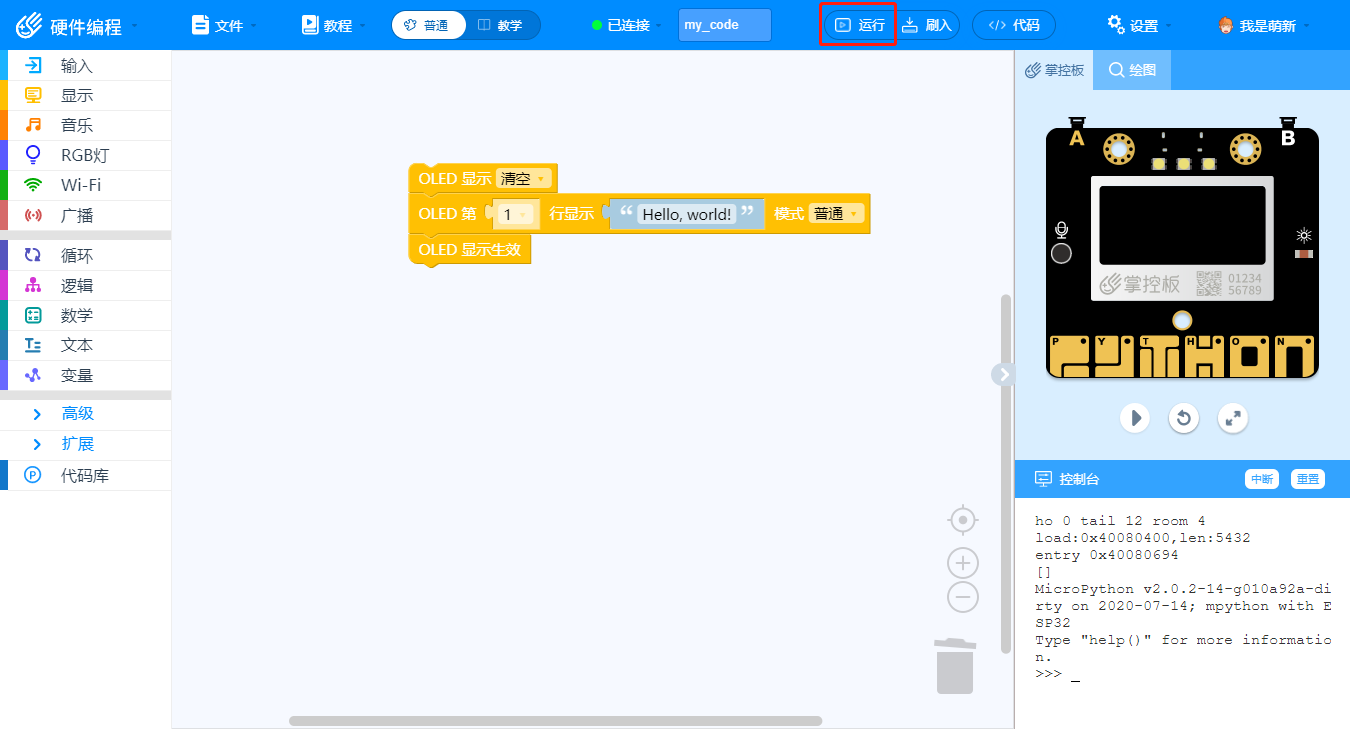Screen dimensions: 1350x729
Task: Collapse the right panel with the arrow handle
Action: coord(1003,374)
